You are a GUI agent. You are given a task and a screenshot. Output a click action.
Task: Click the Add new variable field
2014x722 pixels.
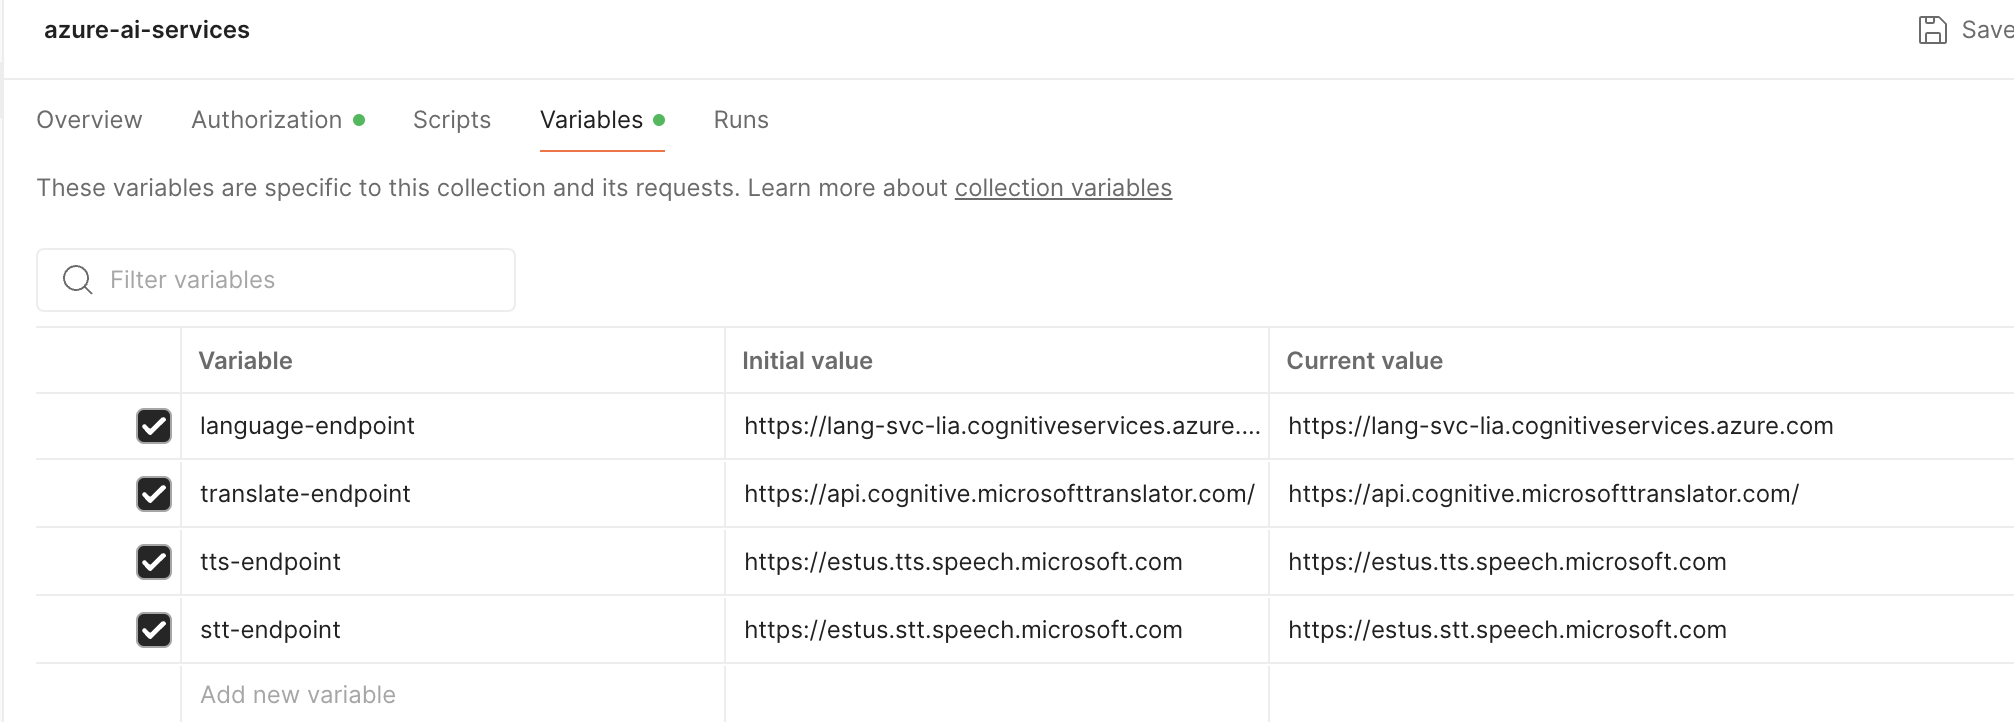[298, 695]
